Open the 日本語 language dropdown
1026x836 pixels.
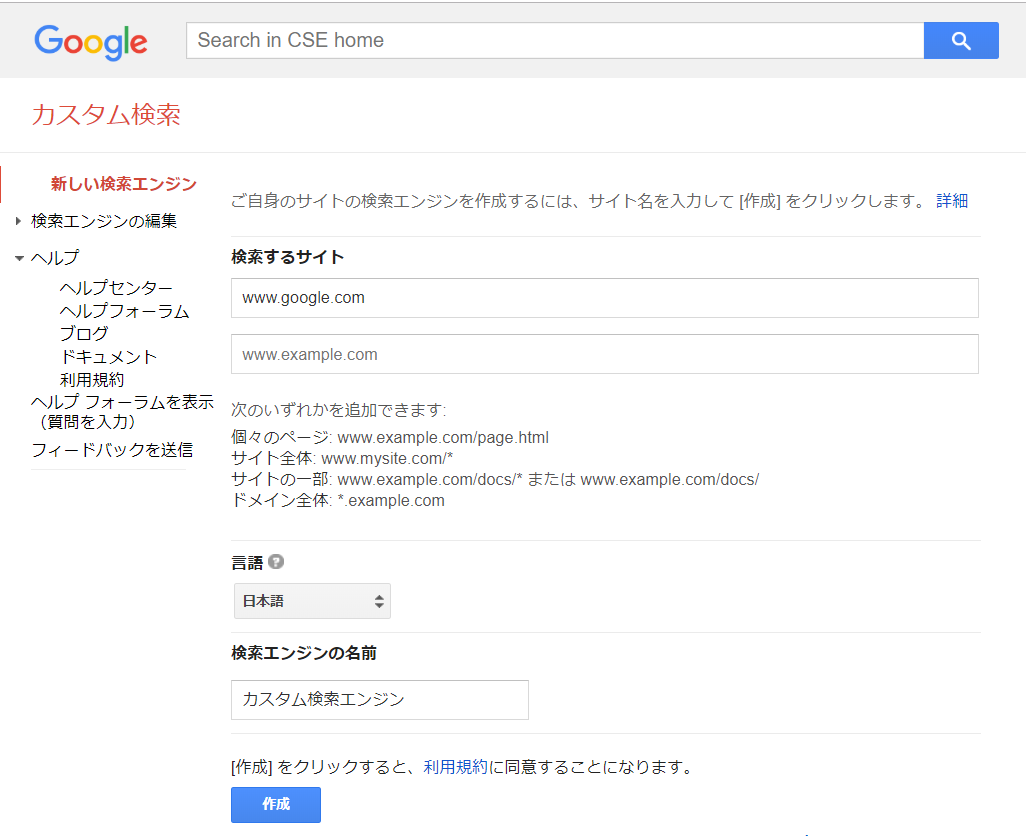[312, 601]
